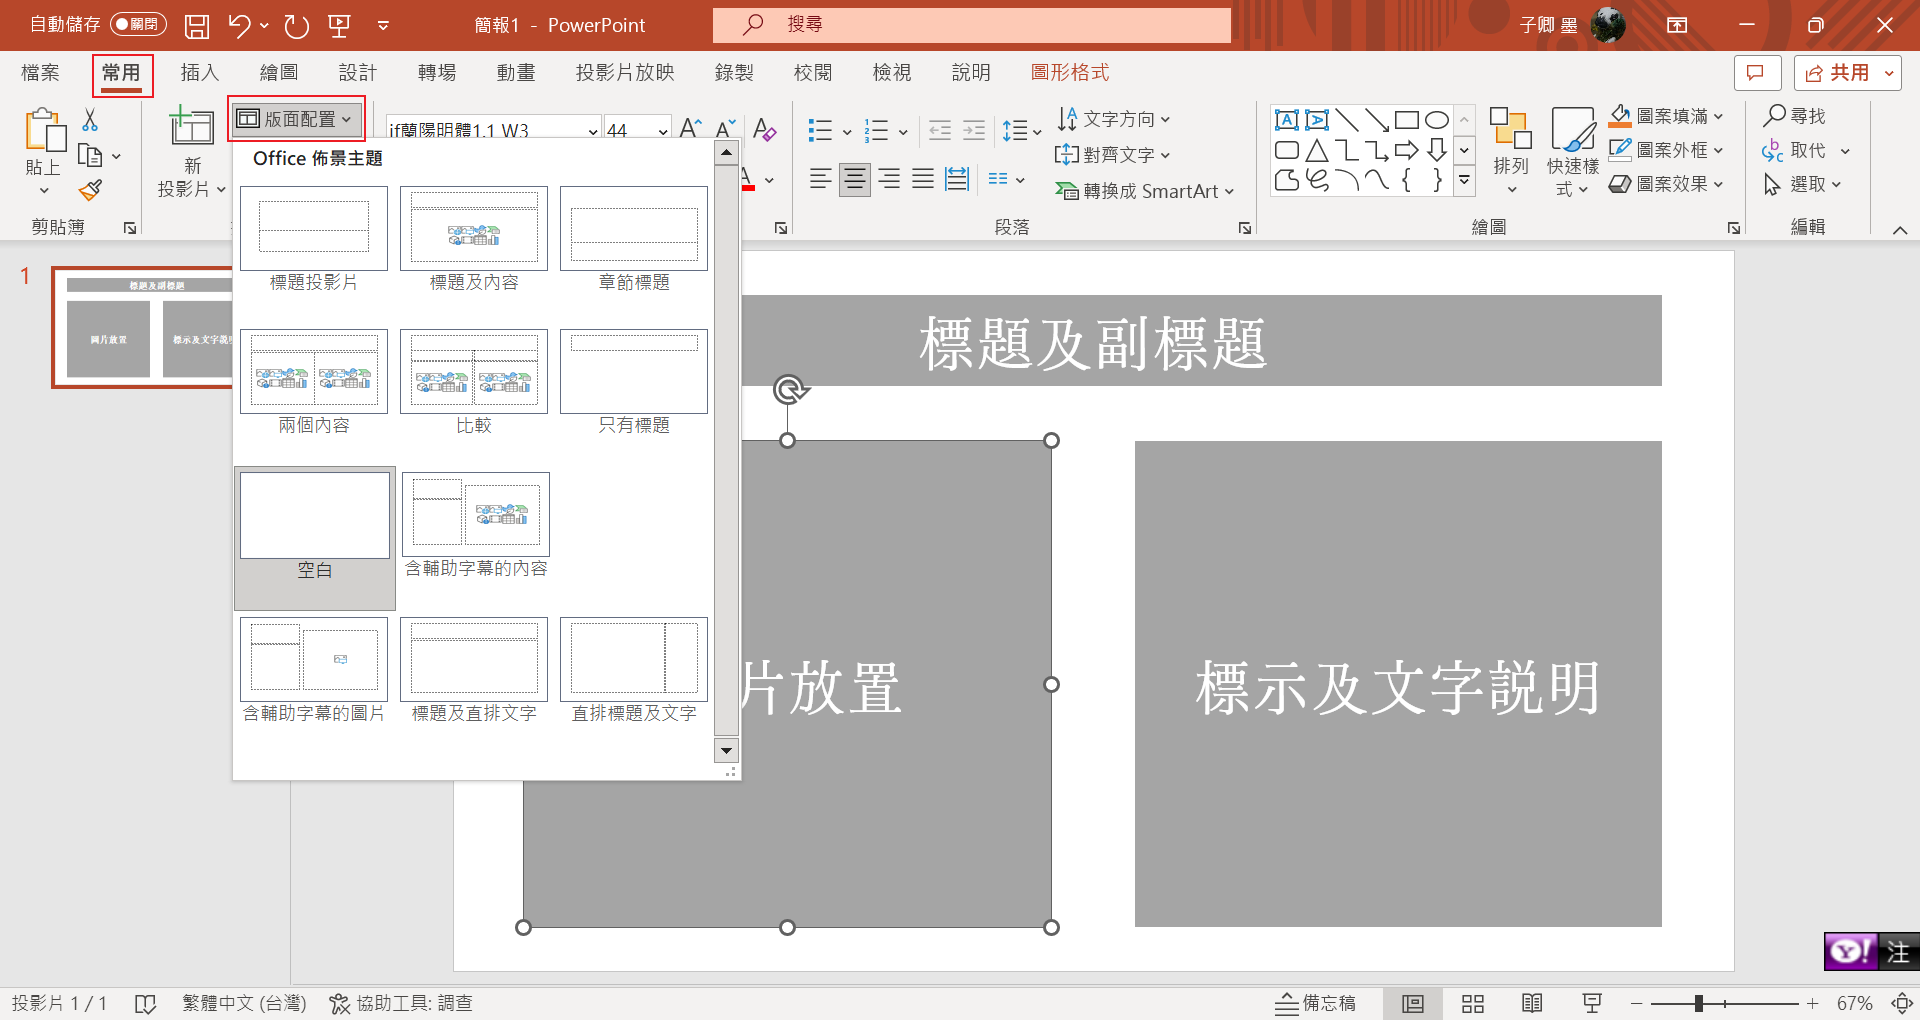
Task: Open the Arrange button
Action: click(x=1511, y=151)
